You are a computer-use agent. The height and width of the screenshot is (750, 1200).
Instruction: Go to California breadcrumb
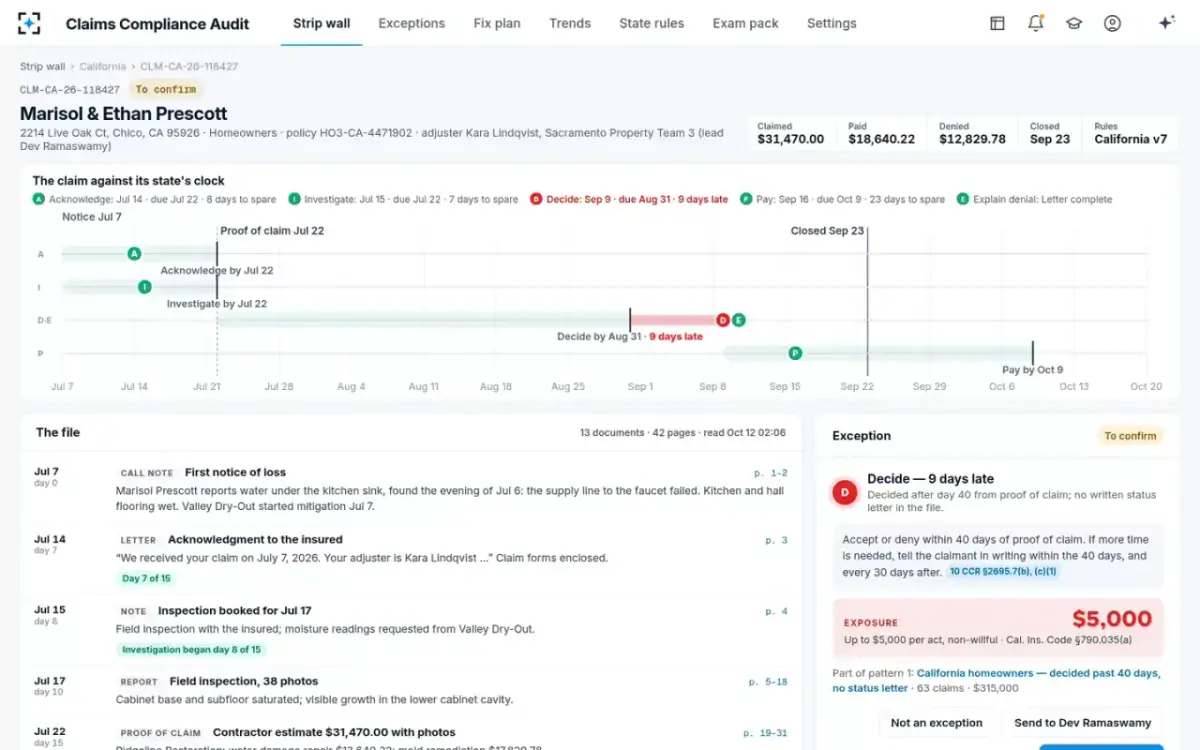coord(103,67)
